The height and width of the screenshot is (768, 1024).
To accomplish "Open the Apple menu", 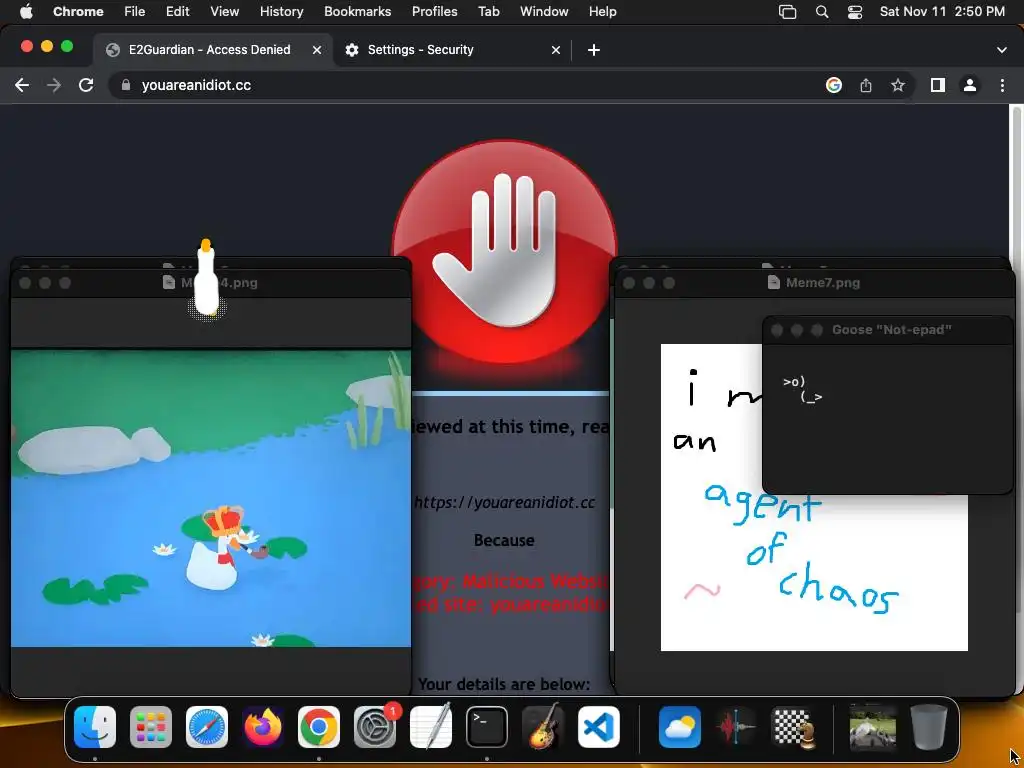I will [26, 11].
